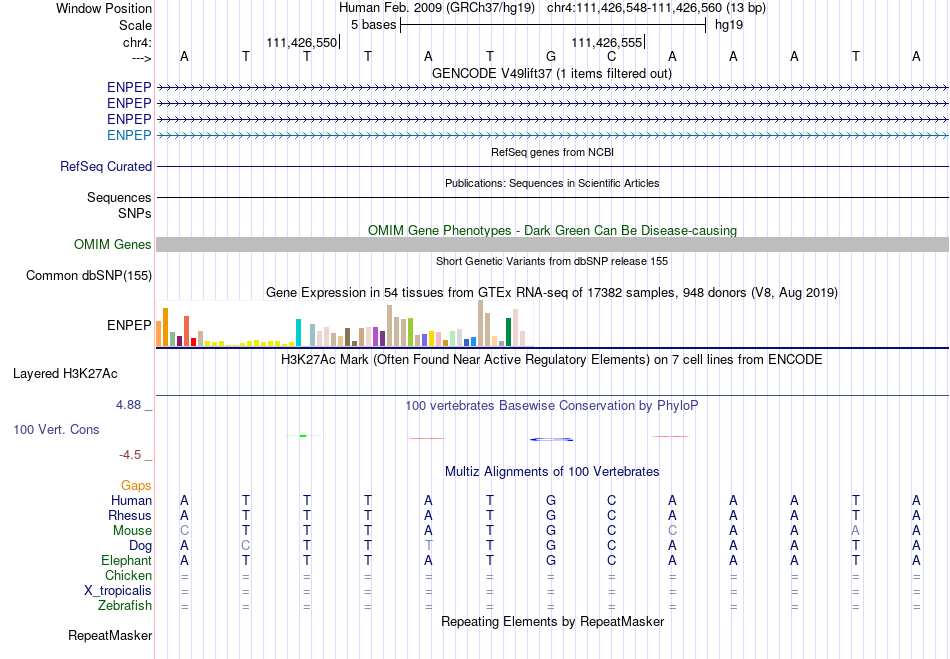The height and width of the screenshot is (659, 950).
Task: Click the Short Genetic Variants dbSNP title
Action: click(x=552, y=261)
